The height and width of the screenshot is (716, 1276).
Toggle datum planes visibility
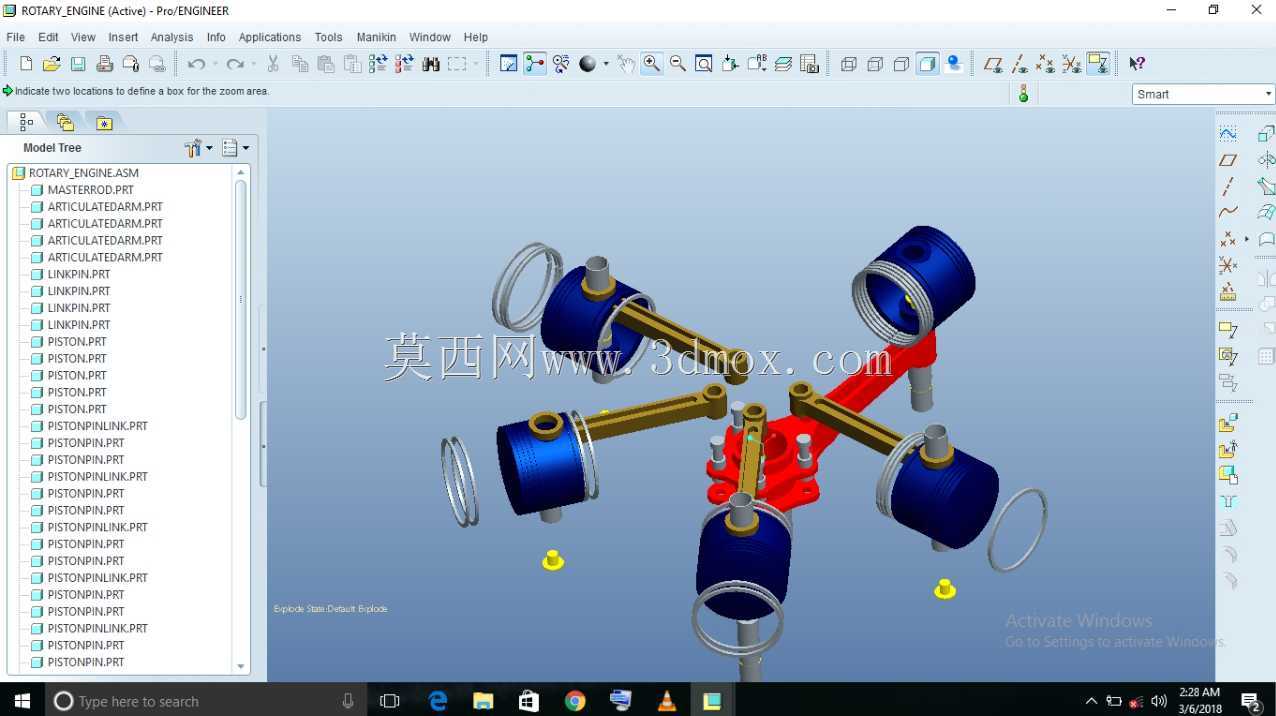point(993,64)
